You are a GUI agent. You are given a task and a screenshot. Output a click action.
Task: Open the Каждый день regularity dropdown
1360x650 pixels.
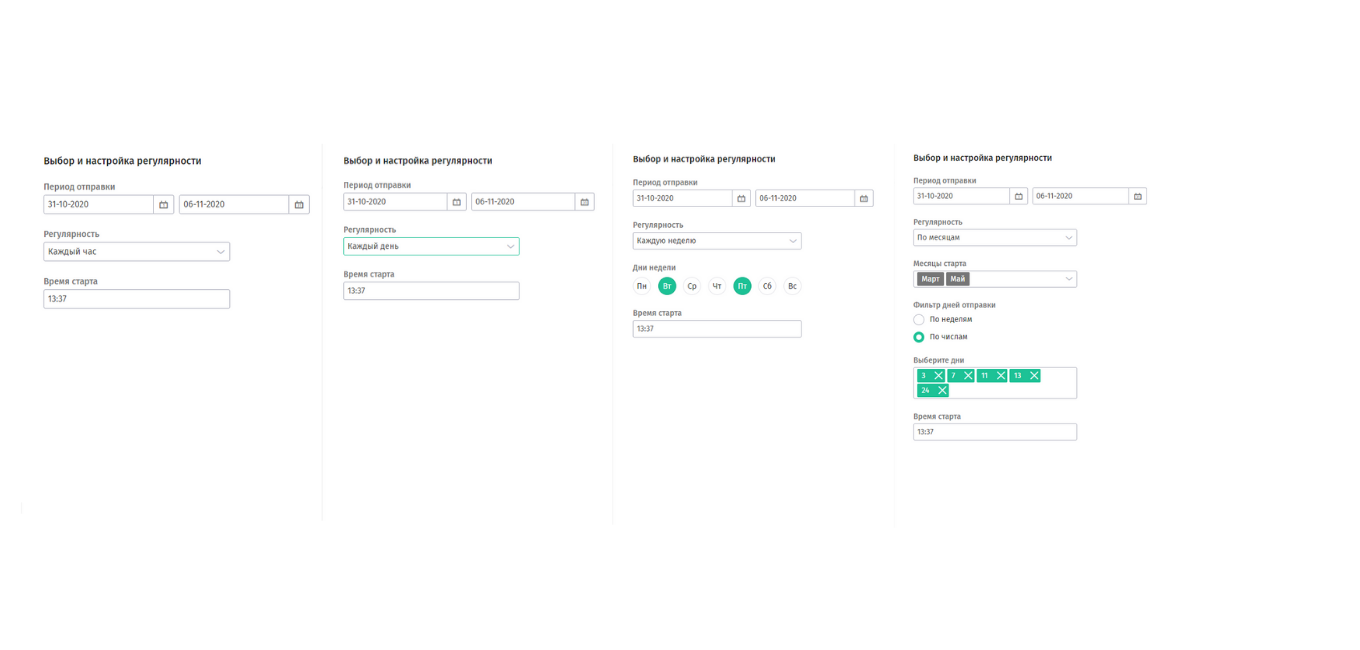pyautogui.click(x=431, y=246)
